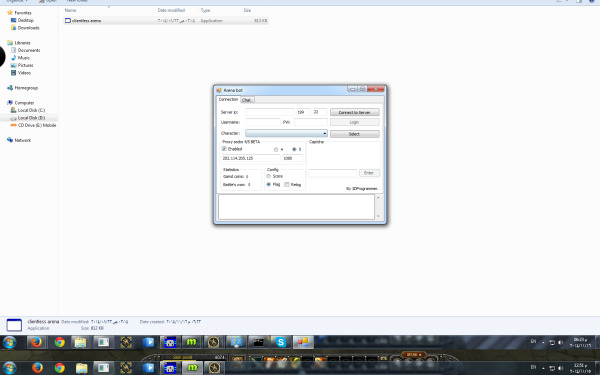Open the Character dropdown list
The width and height of the screenshot is (600, 375).
[x=324, y=133]
